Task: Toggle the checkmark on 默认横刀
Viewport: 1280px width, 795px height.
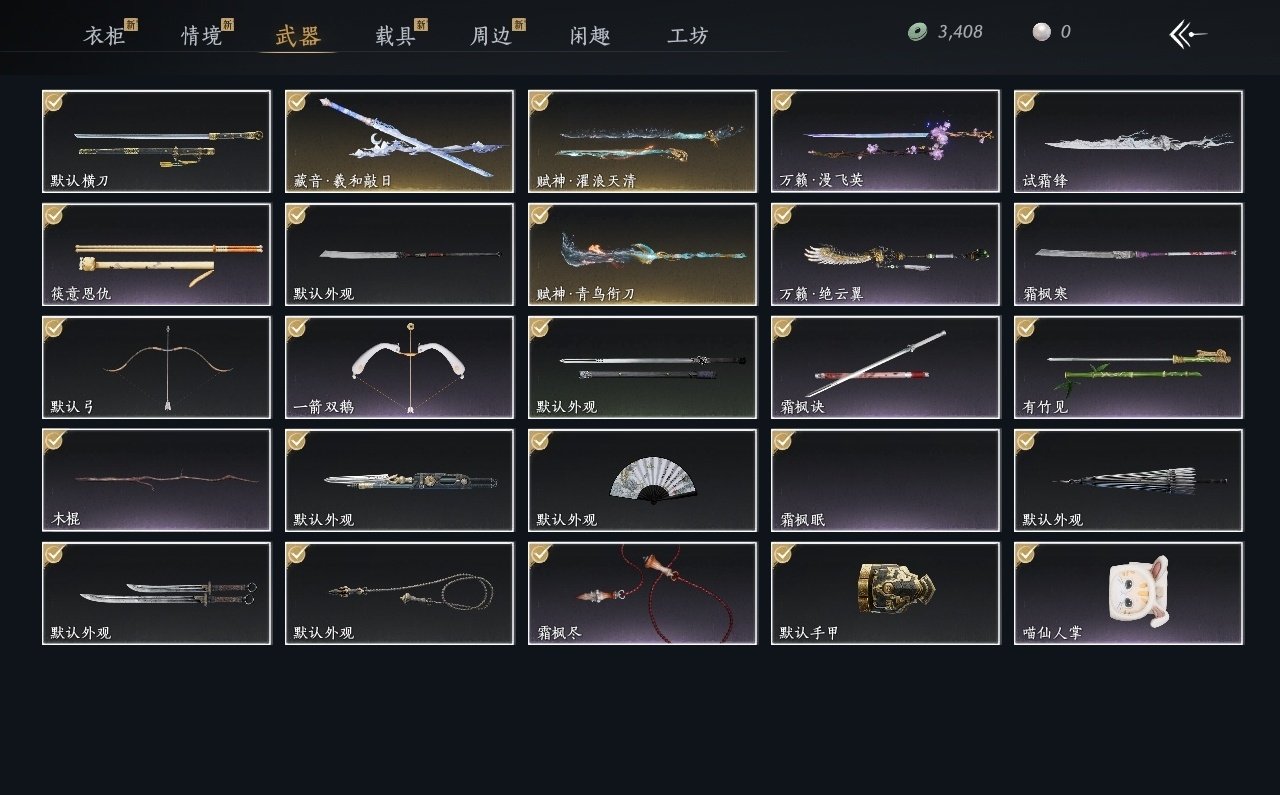Action: 54,101
